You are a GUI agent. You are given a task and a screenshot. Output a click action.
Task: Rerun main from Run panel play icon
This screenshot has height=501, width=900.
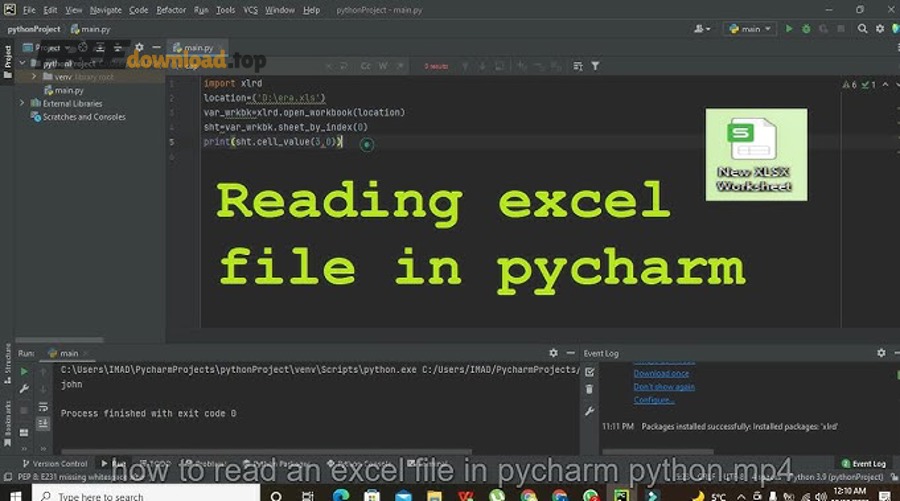(24, 372)
